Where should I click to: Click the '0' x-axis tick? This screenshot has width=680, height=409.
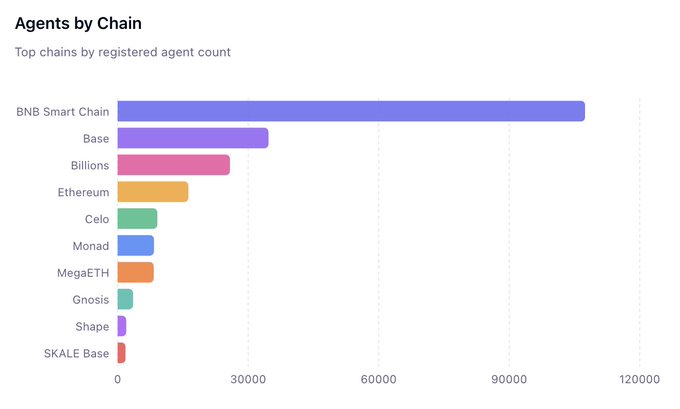(118, 380)
